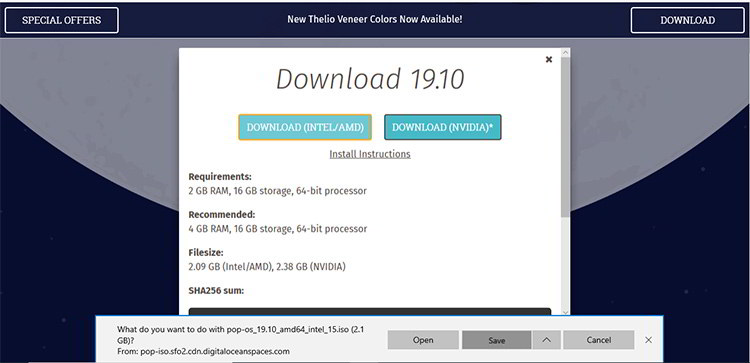
Task: Download the NVIDIA ISO
Action: 442,127
